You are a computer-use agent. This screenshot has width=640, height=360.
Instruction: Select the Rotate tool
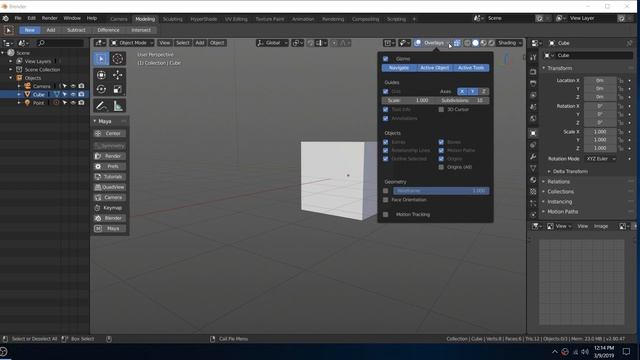click(101, 89)
